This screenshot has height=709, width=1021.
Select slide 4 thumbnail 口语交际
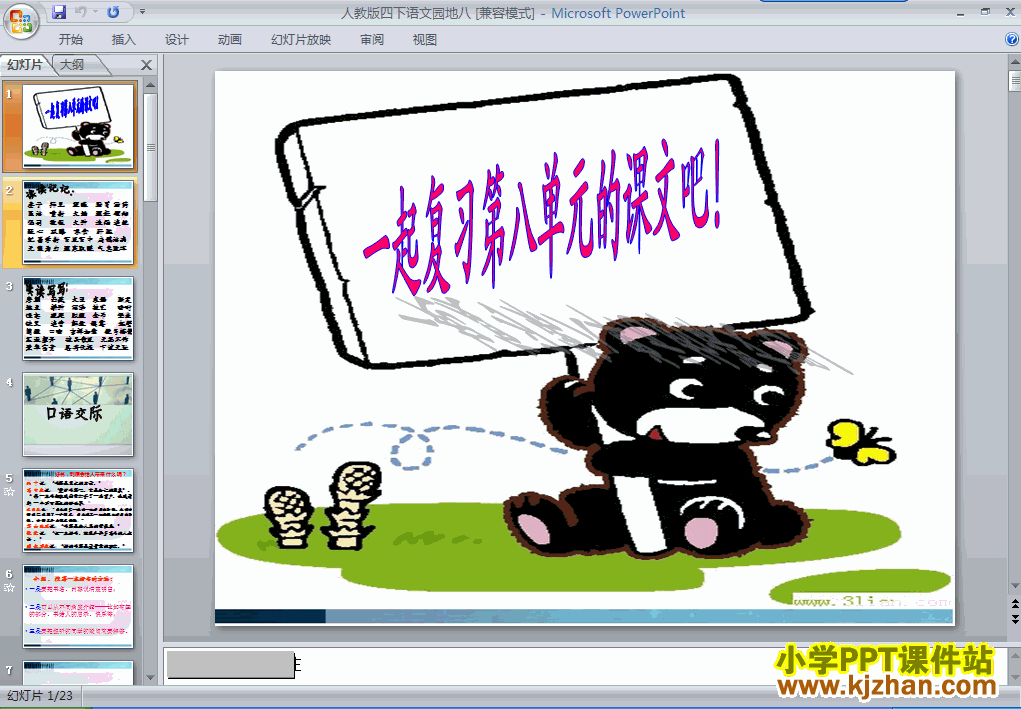(x=78, y=414)
